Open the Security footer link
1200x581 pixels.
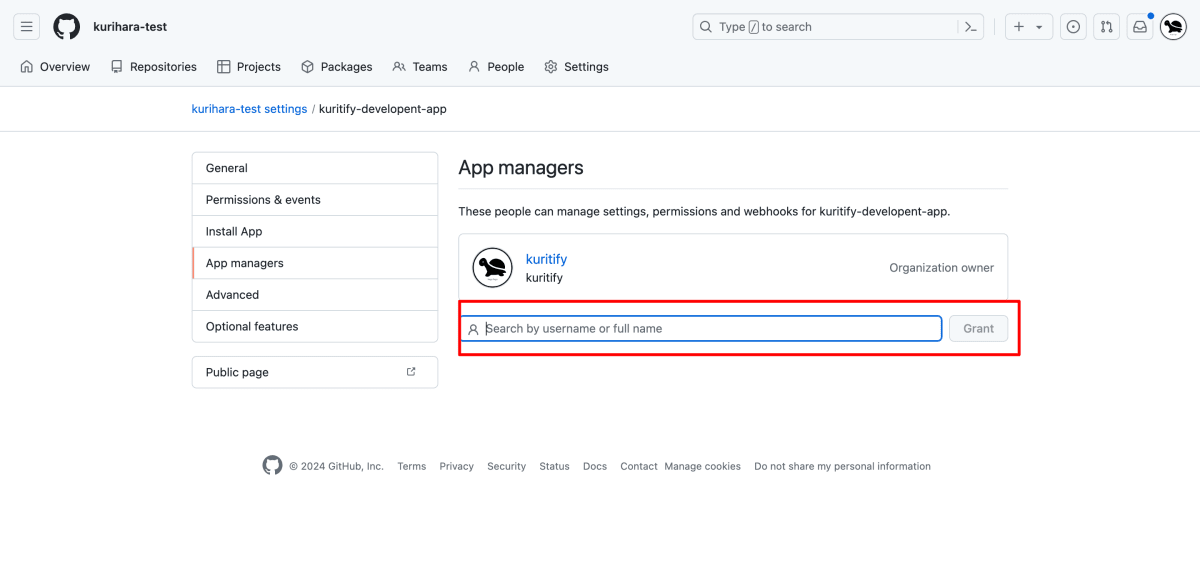[506, 466]
